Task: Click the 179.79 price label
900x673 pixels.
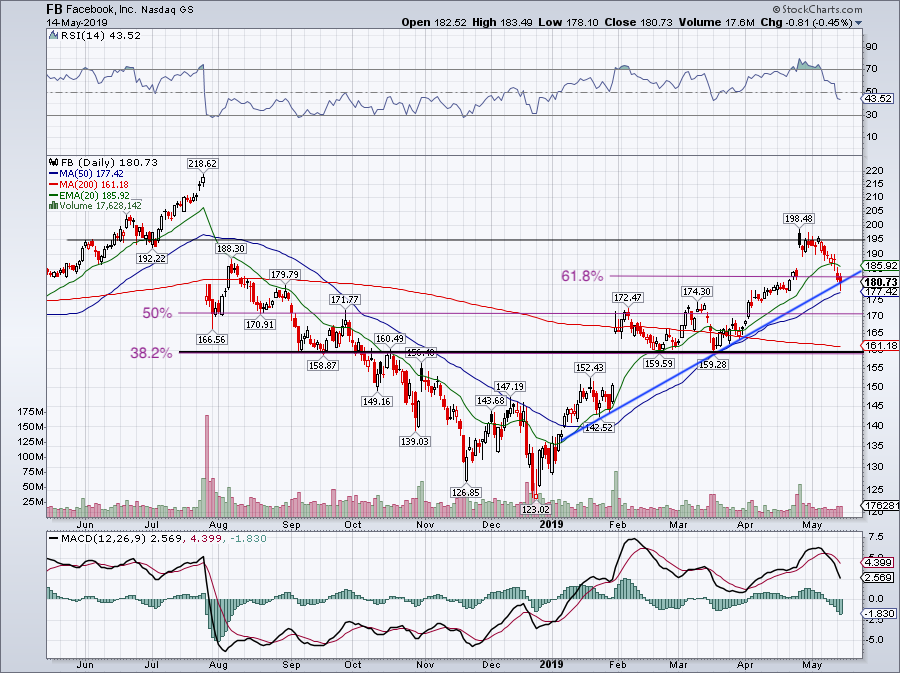Action: (285, 274)
